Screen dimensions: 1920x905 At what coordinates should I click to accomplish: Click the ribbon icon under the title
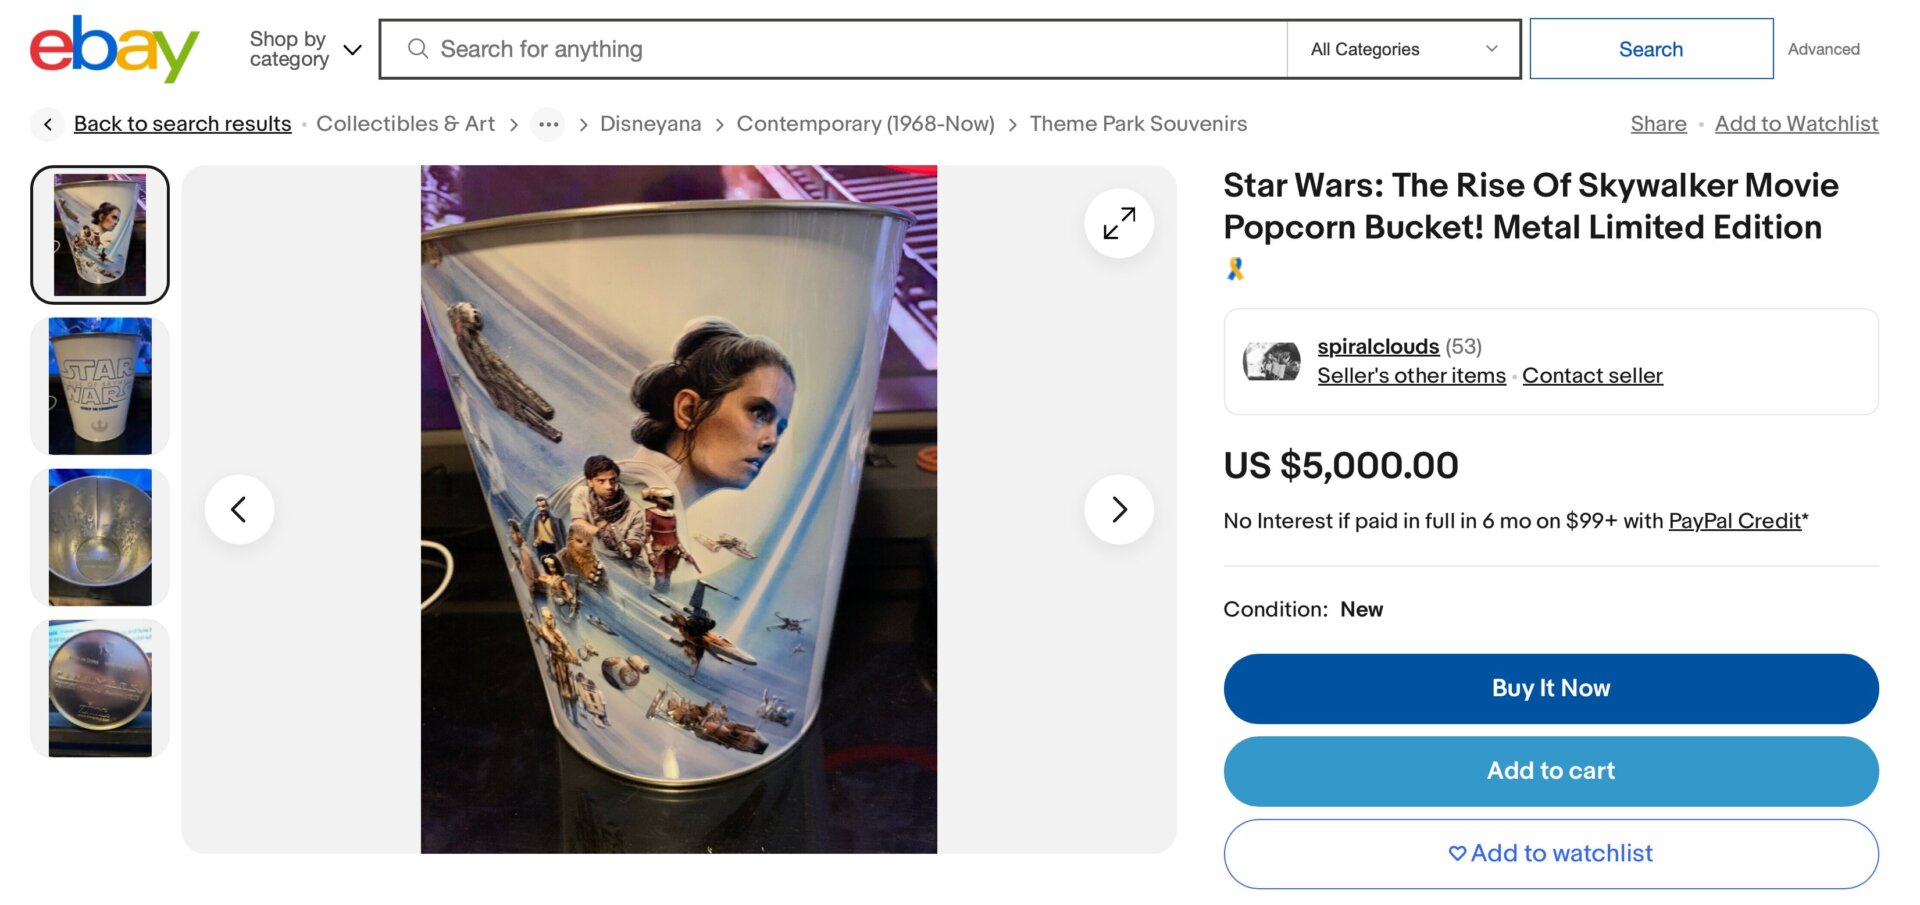click(1235, 269)
